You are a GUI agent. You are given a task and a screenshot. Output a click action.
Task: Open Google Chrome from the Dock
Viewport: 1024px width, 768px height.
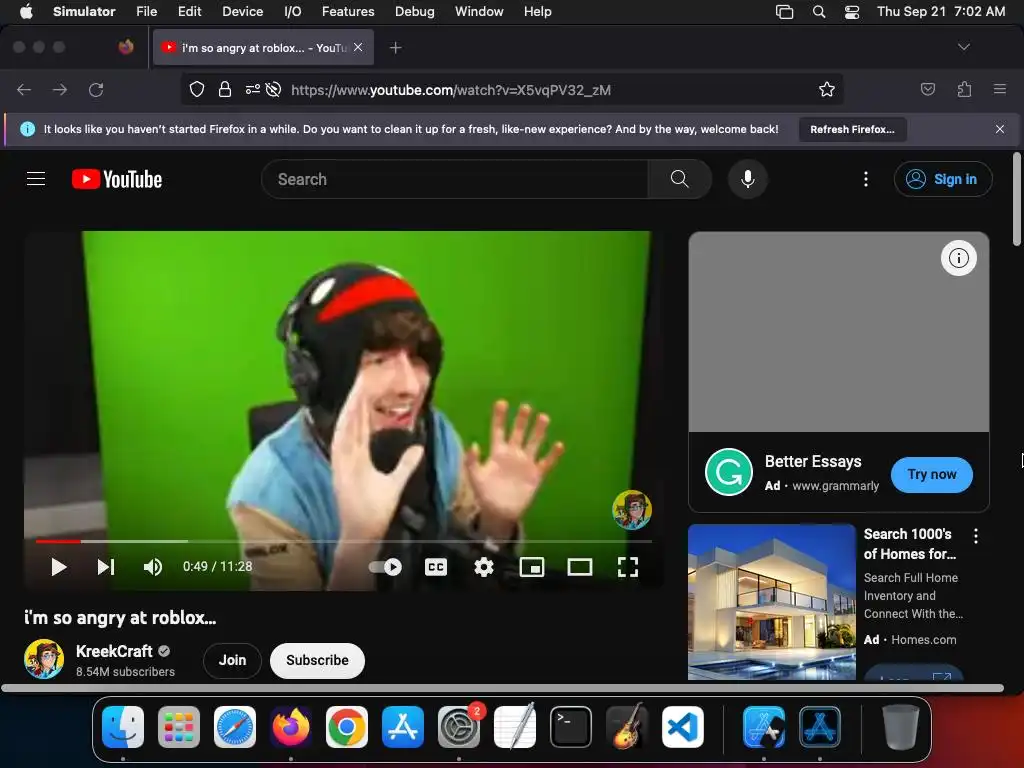347,727
